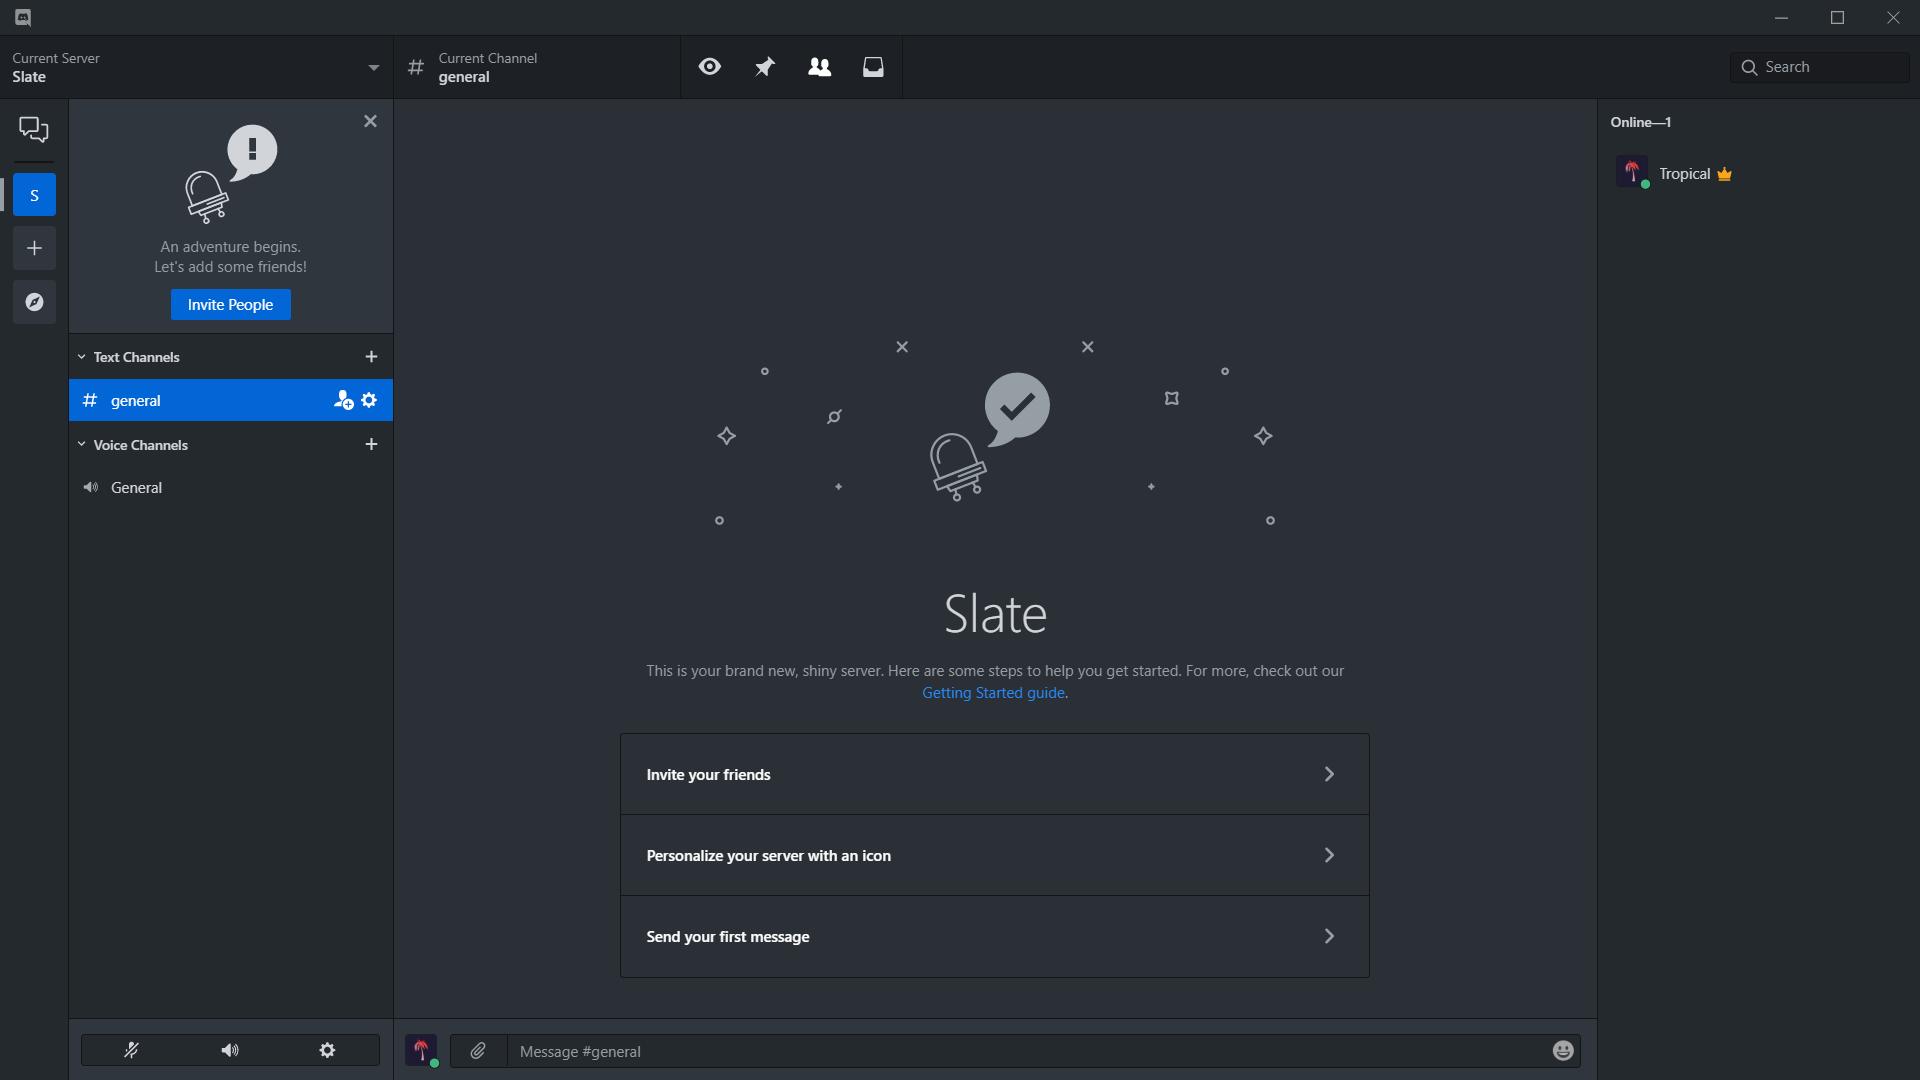1920x1080 pixels.
Task: Click Invite People button
Action: click(x=229, y=305)
